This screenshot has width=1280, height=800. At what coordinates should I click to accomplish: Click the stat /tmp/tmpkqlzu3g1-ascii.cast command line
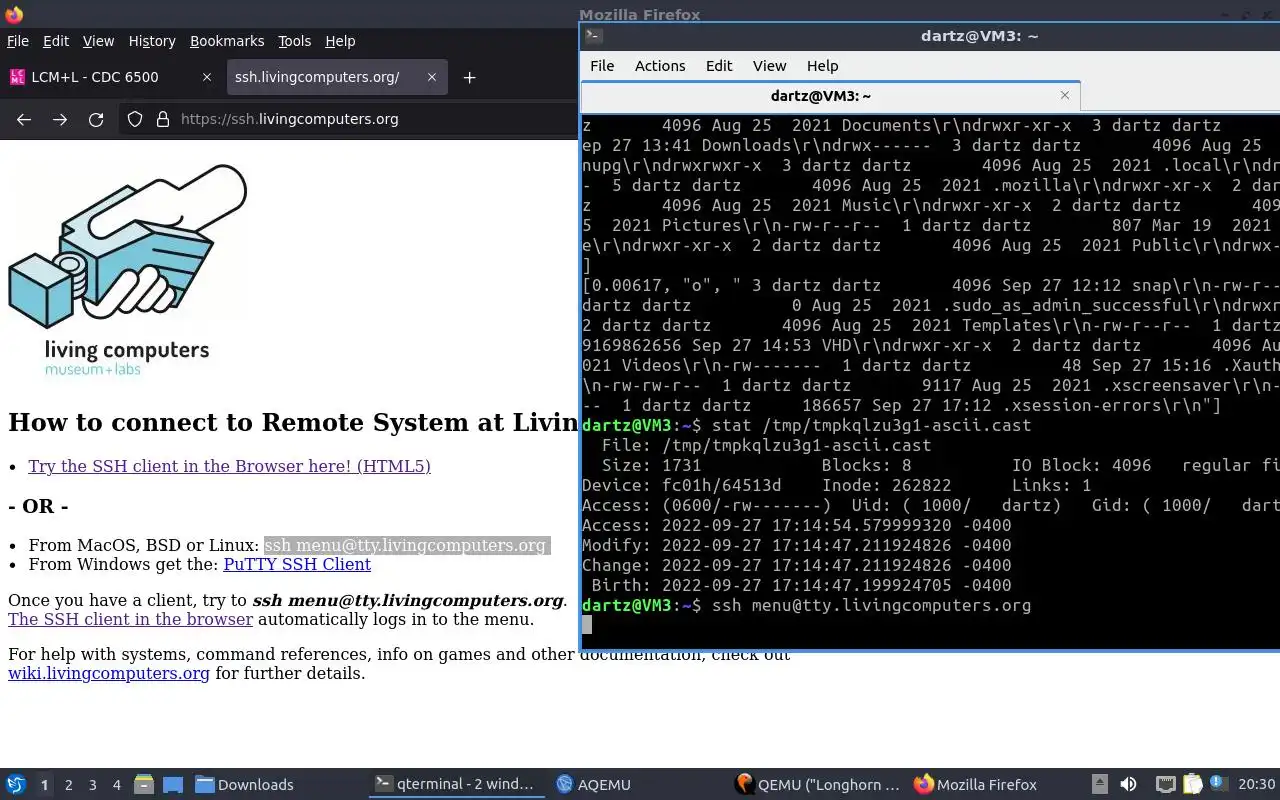point(871,425)
